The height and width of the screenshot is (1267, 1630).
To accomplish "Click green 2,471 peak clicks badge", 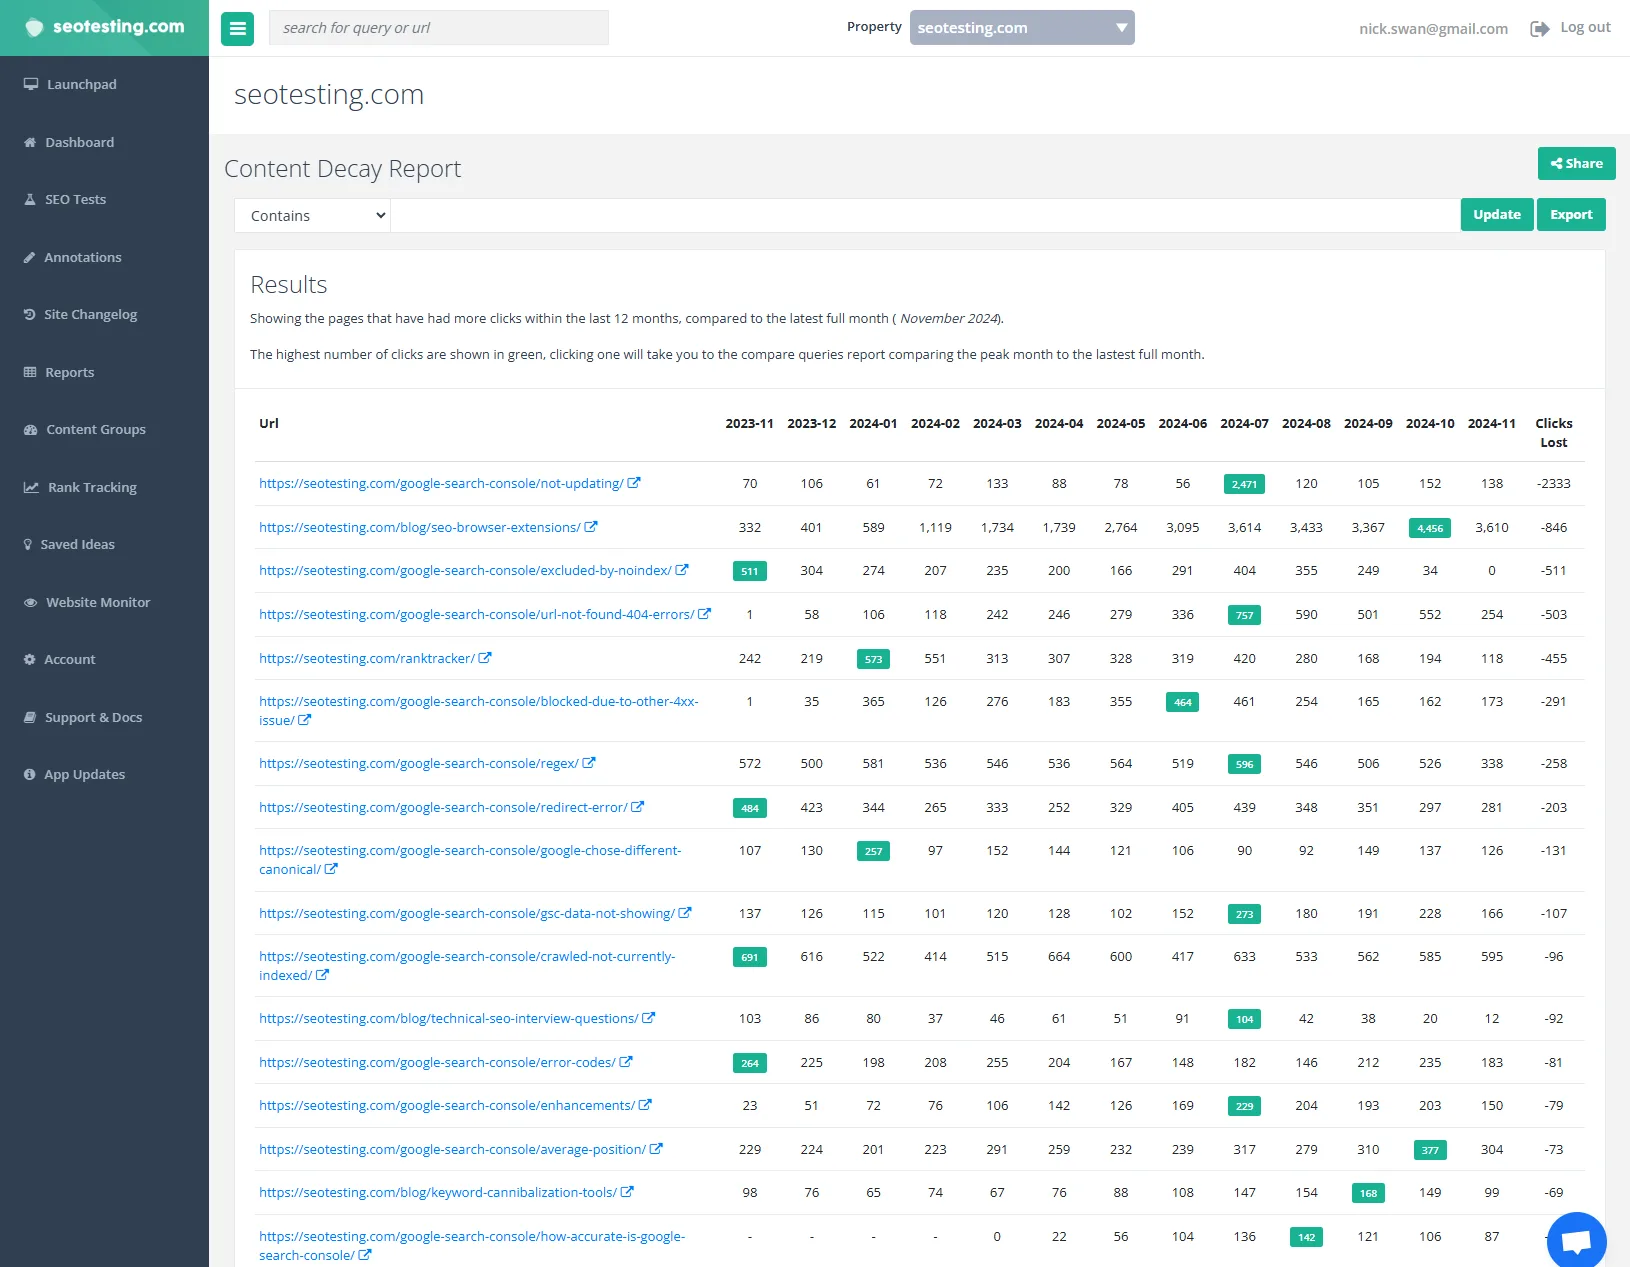I will click(1244, 484).
